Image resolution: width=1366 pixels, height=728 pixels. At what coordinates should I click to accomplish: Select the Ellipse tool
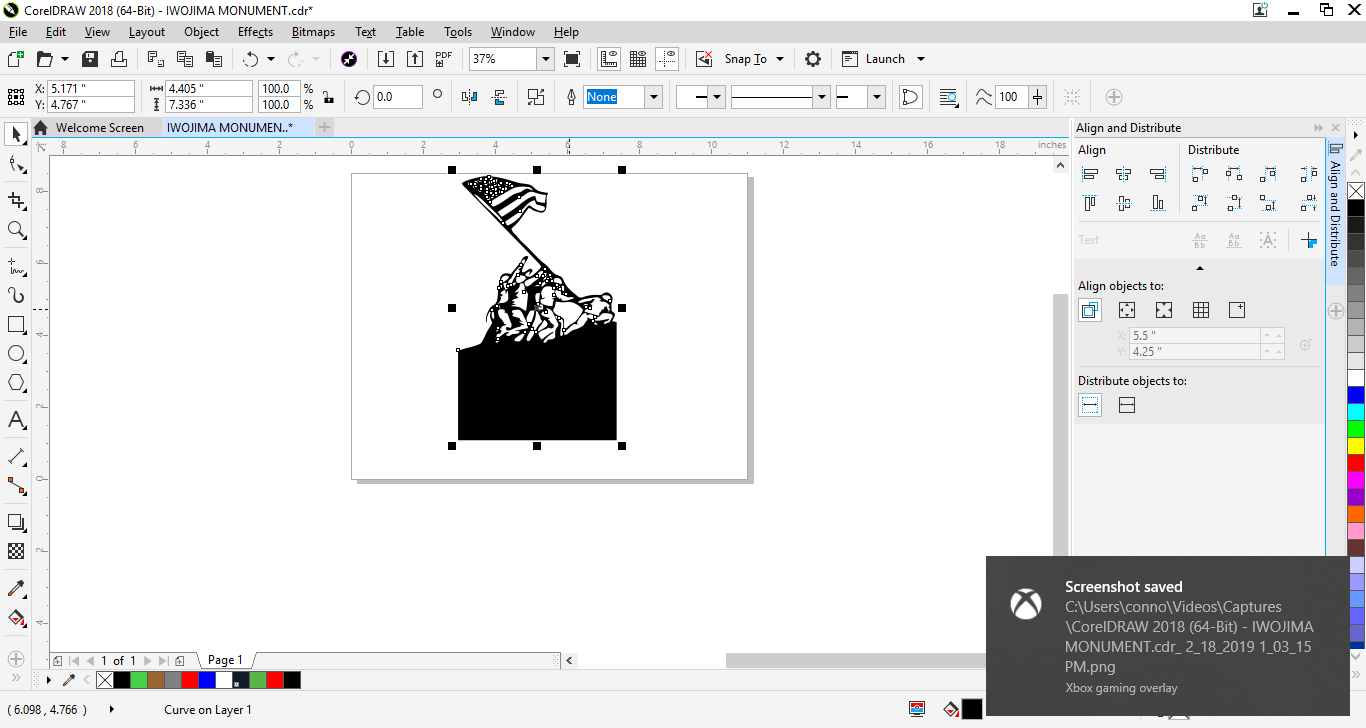click(x=16, y=354)
